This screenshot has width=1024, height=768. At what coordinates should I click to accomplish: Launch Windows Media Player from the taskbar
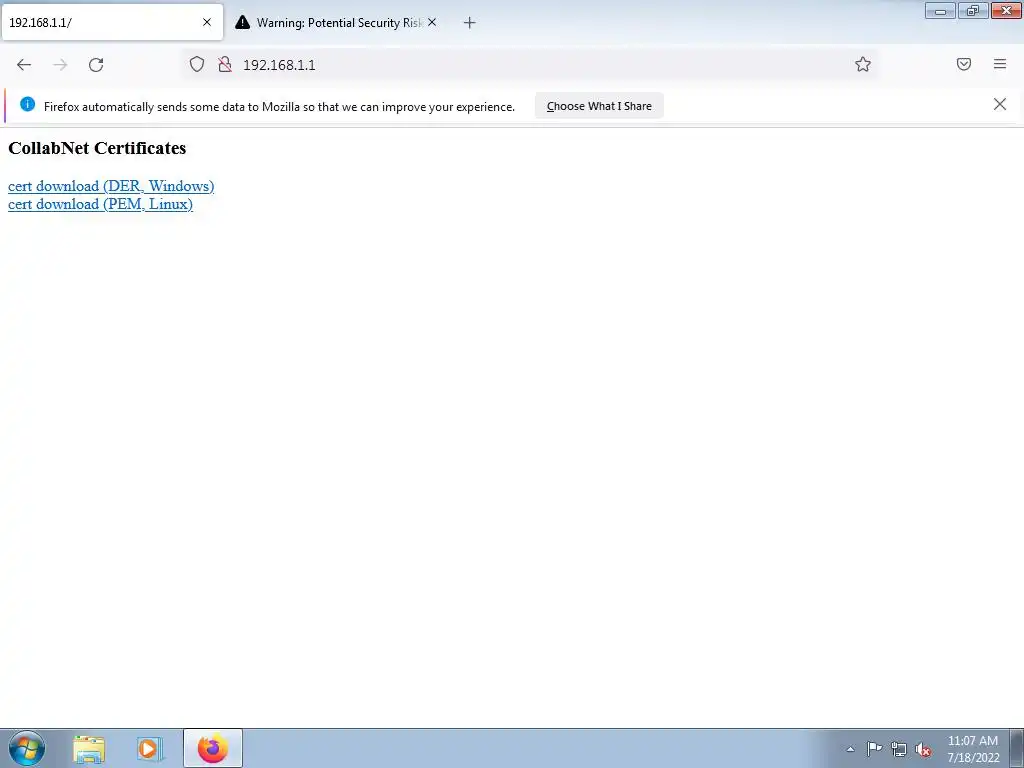pos(150,748)
